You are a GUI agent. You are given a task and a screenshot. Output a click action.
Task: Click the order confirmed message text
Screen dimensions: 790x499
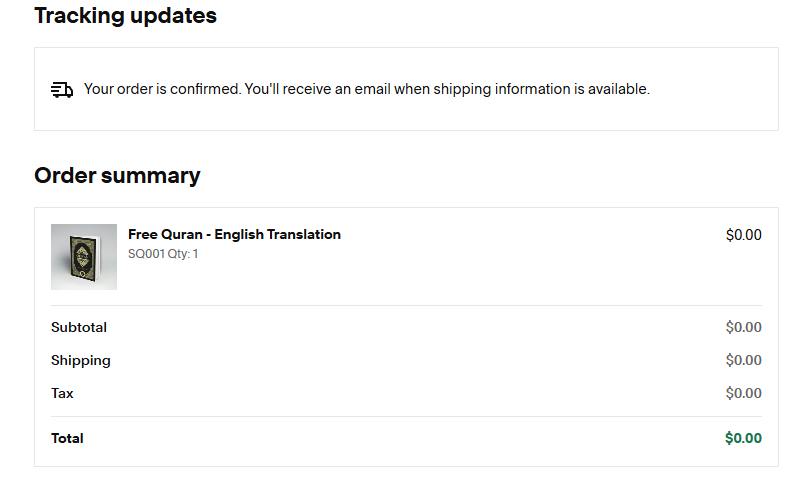point(366,89)
